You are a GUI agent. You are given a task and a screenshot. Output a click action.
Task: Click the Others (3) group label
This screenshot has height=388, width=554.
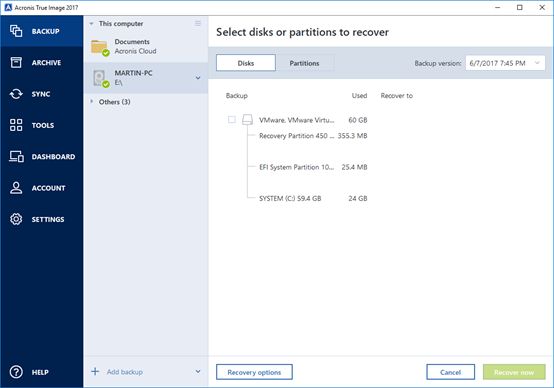tap(114, 102)
